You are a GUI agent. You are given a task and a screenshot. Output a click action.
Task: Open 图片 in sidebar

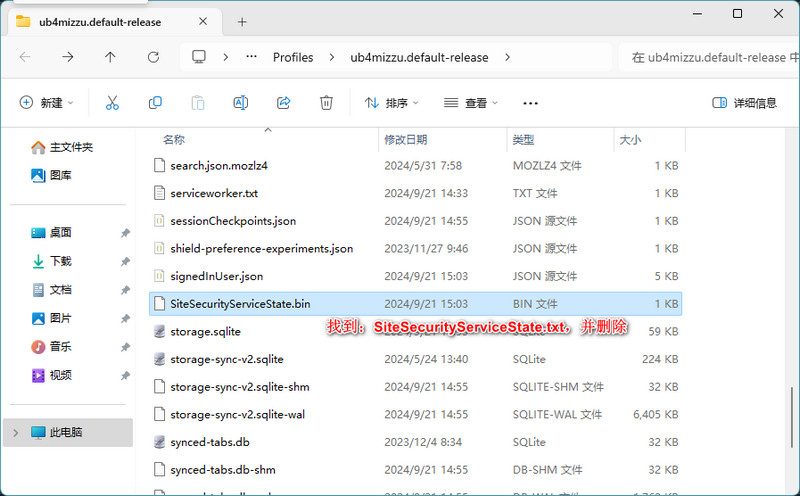point(51,318)
